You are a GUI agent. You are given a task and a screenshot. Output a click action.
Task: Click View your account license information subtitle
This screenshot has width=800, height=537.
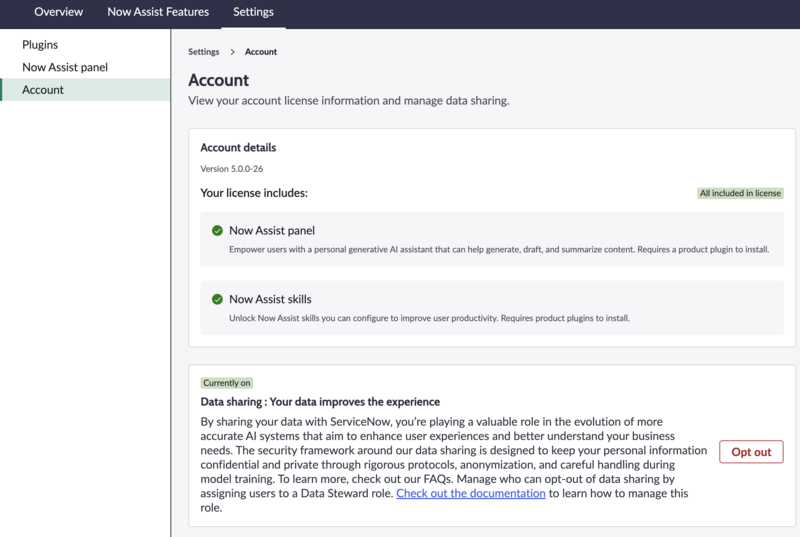(x=348, y=100)
